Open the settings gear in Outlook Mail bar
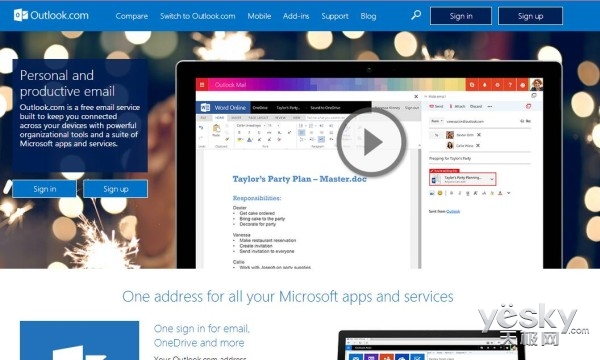Screen dimensions: 600x360 [x=497, y=85]
